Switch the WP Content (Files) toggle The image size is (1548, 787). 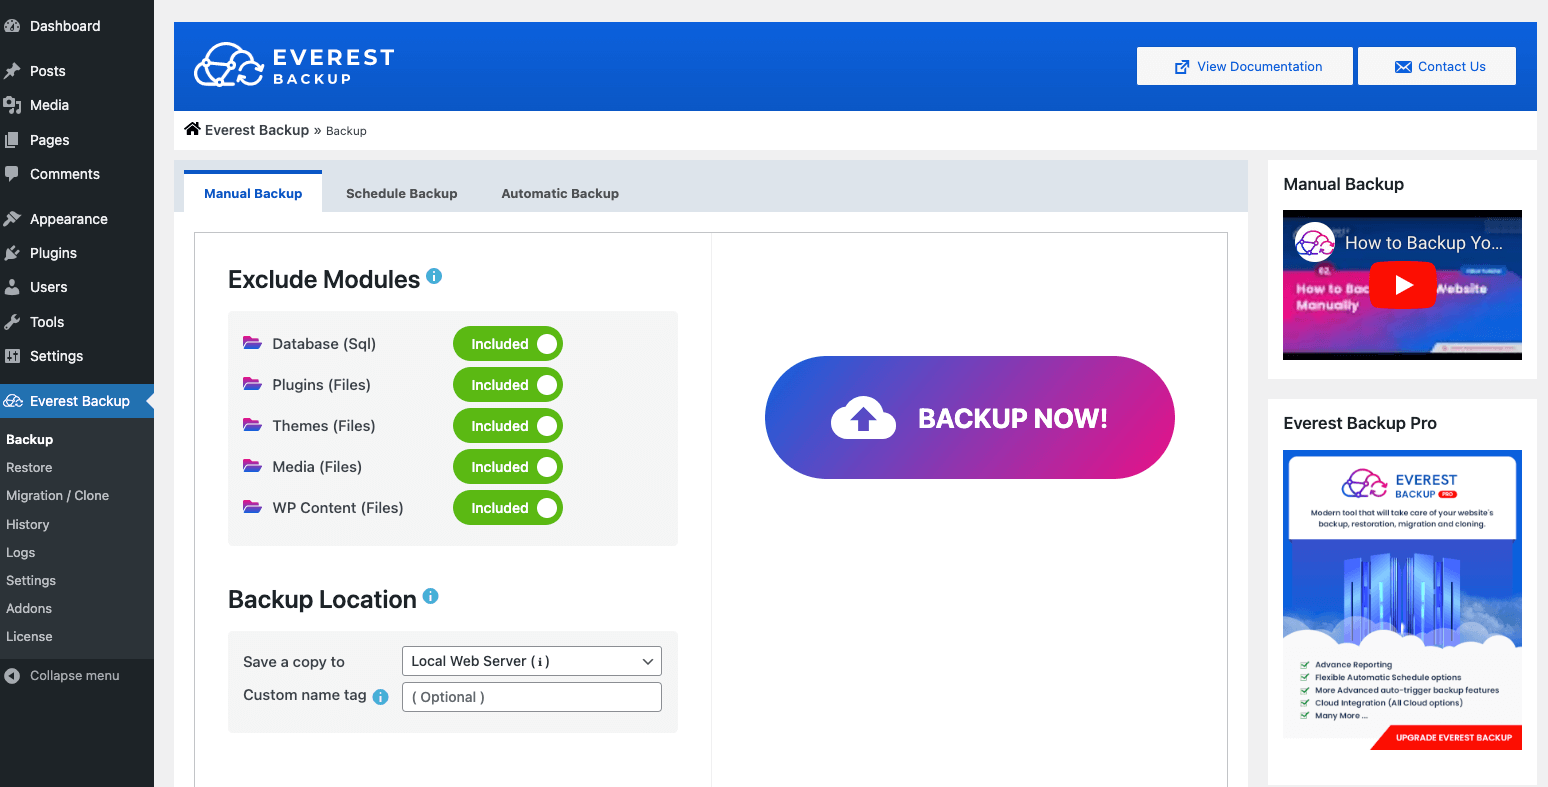point(507,507)
